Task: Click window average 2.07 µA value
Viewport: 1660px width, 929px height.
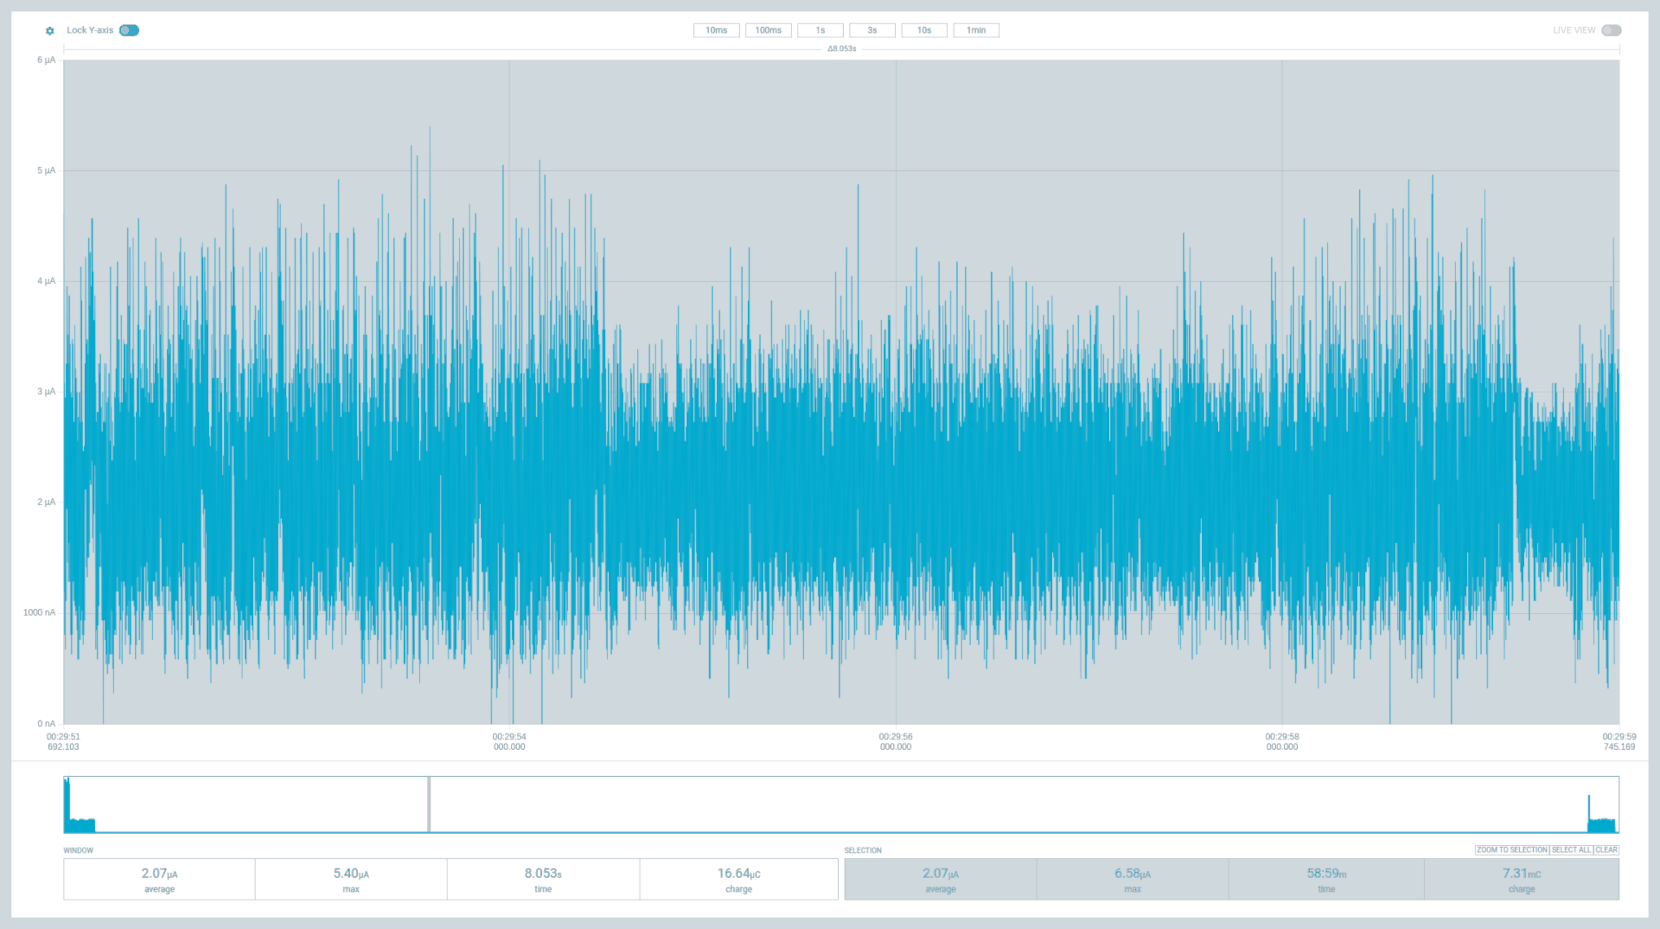Action: [159, 874]
